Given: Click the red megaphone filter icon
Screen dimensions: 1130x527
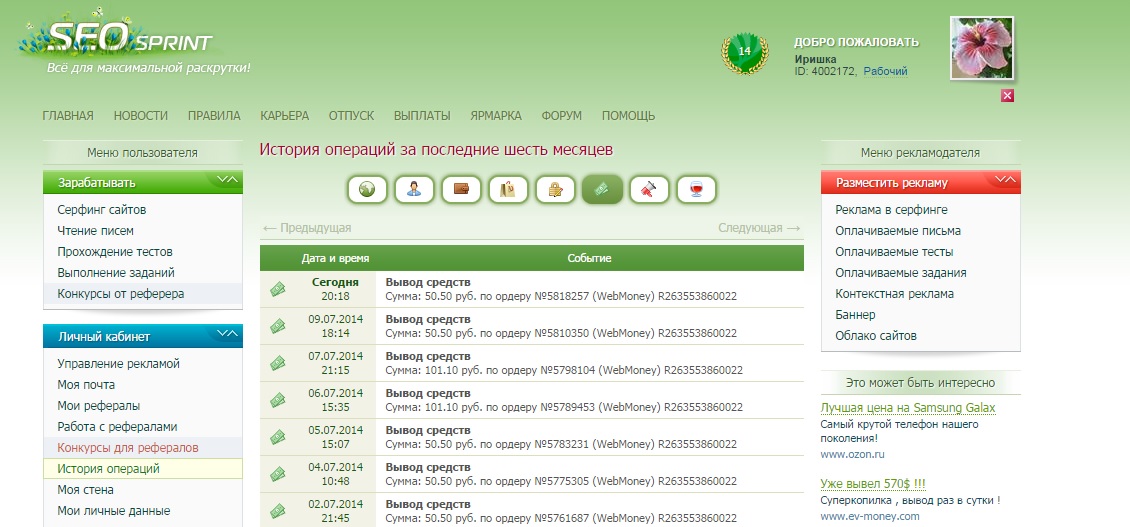Looking at the screenshot, I should [649, 190].
